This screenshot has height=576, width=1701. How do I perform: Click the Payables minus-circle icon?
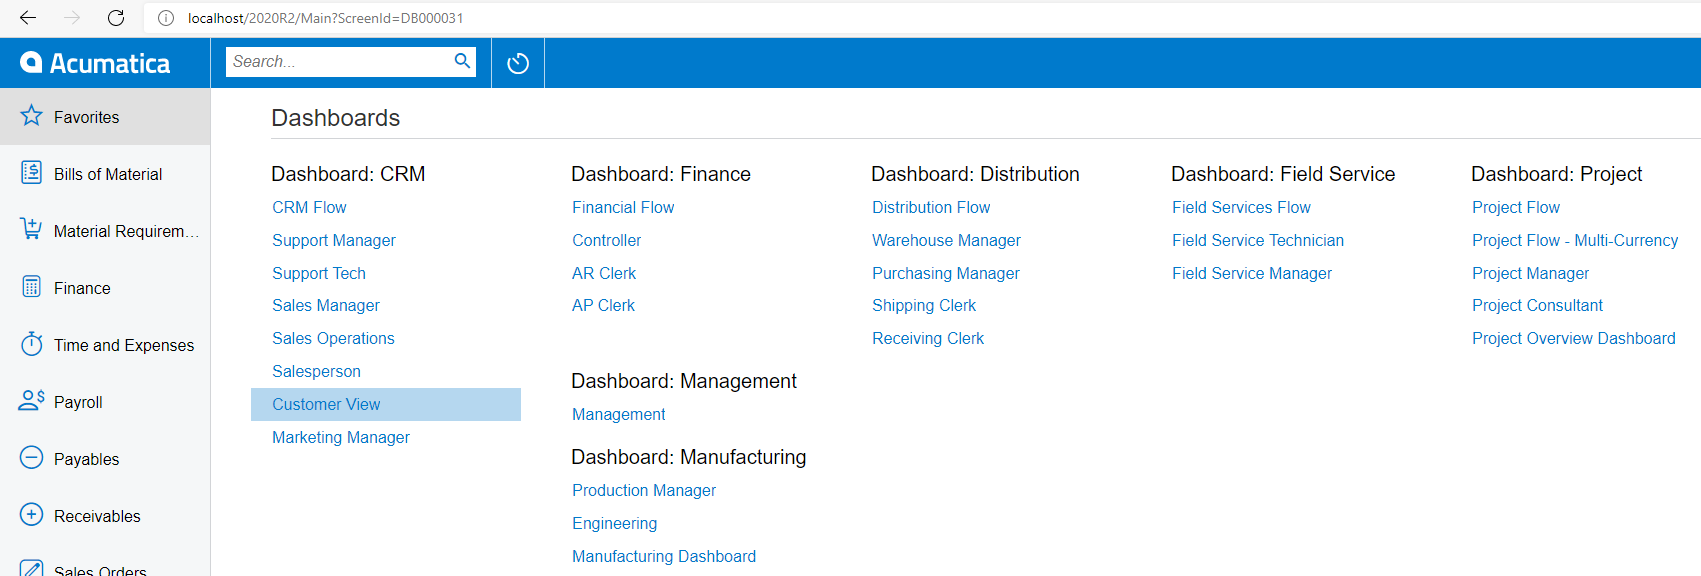(31, 458)
